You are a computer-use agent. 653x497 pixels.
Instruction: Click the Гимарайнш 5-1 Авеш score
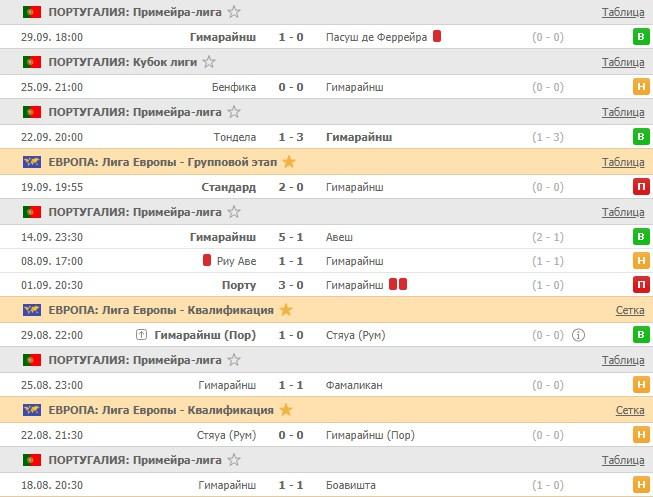pos(290,237)
